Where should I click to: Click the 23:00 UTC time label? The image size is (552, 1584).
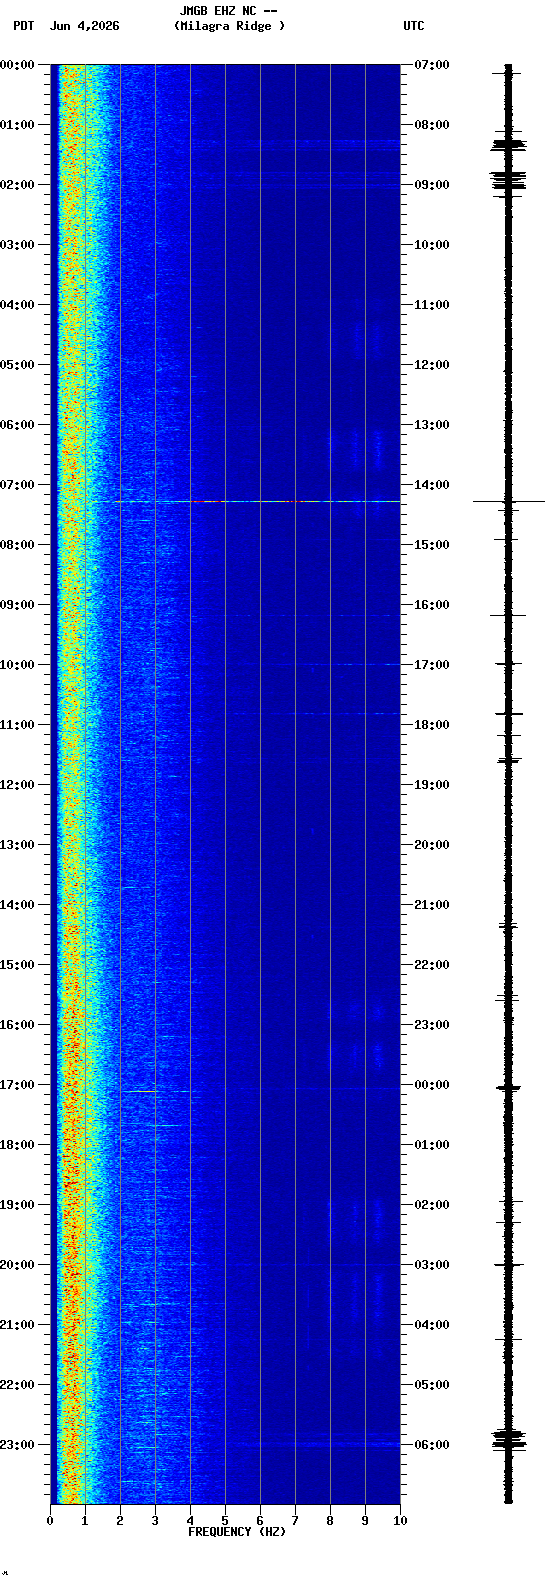432,1025
